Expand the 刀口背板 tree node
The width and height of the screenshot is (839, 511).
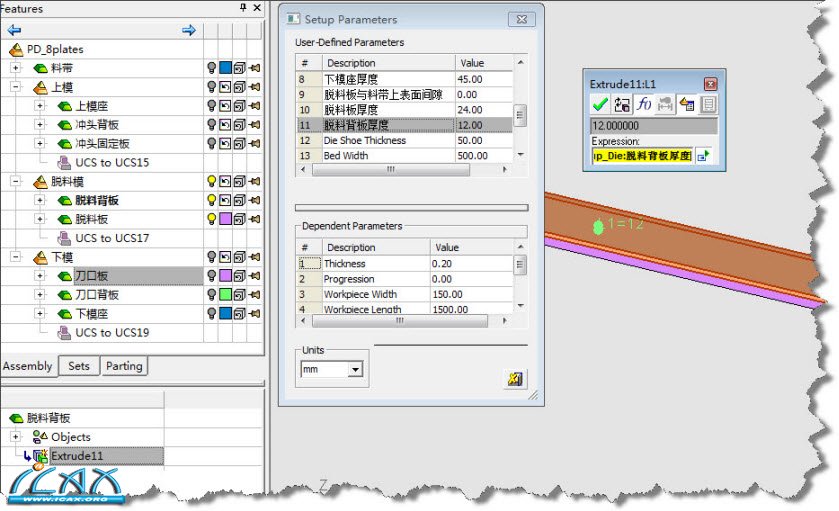pyautogui.click(x=40, y=294)
